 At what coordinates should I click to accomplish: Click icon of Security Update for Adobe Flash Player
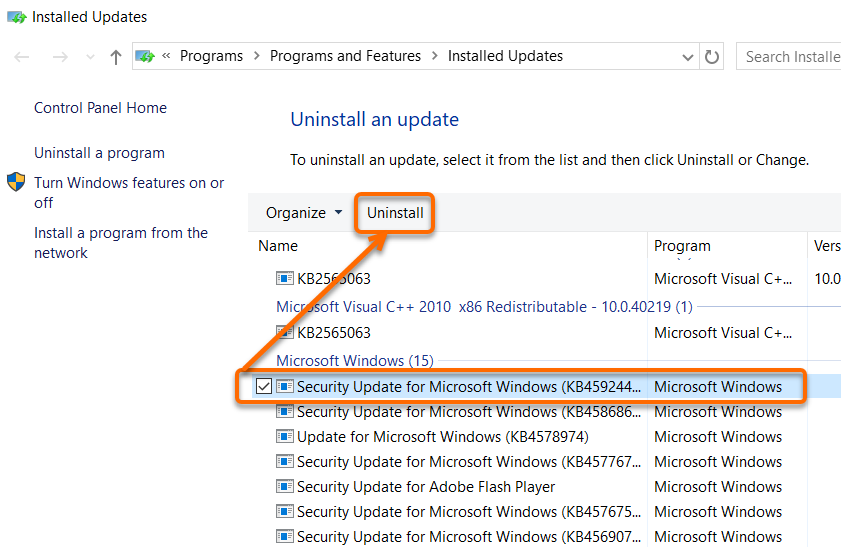click(x=285, y=487)
